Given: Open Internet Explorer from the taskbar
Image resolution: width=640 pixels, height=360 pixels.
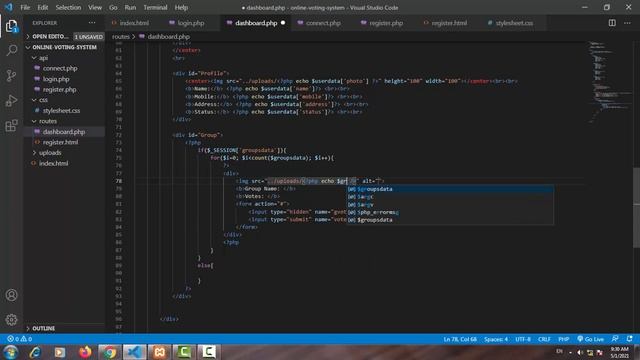Looking at the screenshot, I should click(36, 352).
